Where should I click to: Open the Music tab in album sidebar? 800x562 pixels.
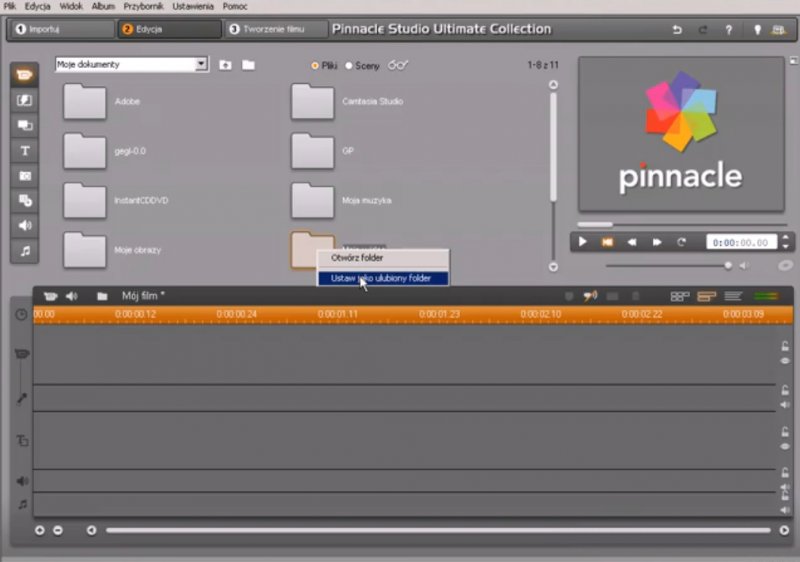click(25, 250)
